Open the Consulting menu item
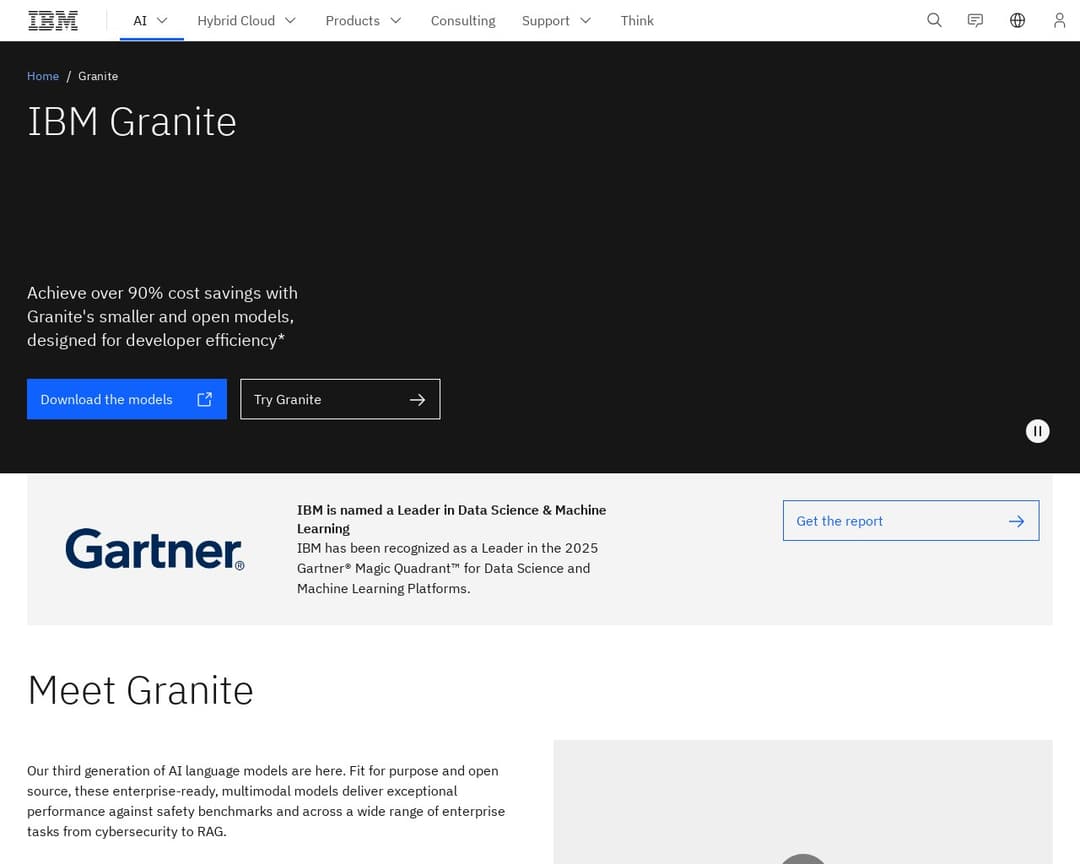The height and width of the screenshot is (864, 1080). click(463, 21)
